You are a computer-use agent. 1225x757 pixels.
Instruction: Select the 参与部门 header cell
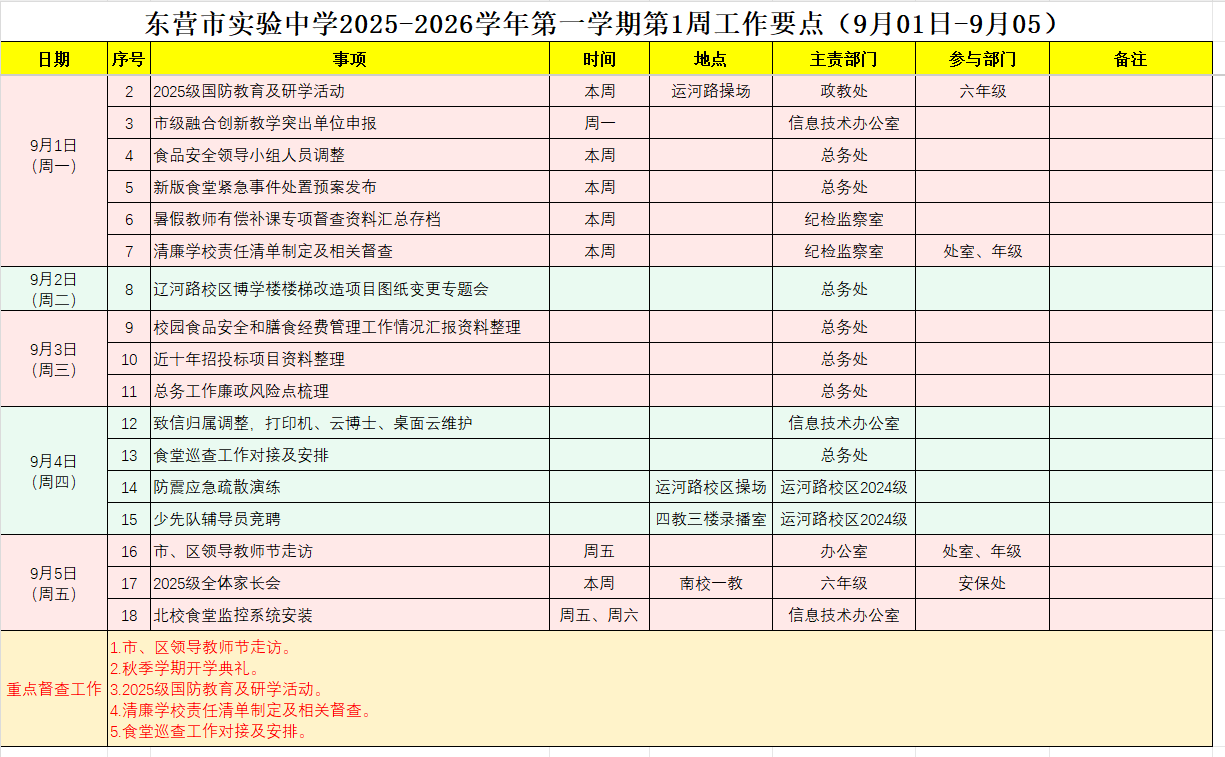click(982, 59)
